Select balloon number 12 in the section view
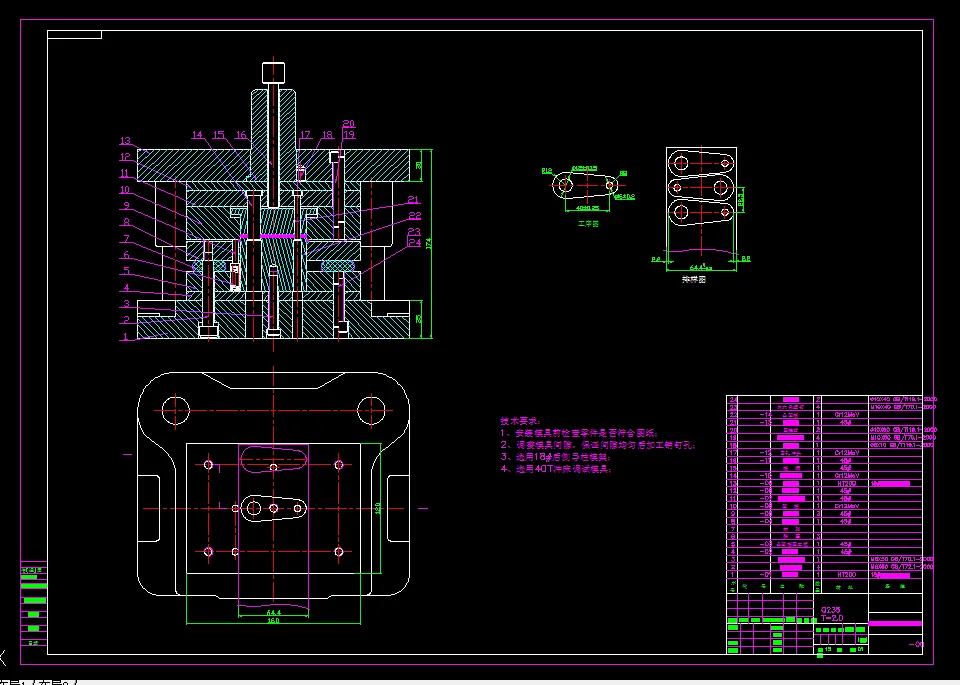This screenshot has width=960, height=685. pyautogui.click(x=126, y=157)
